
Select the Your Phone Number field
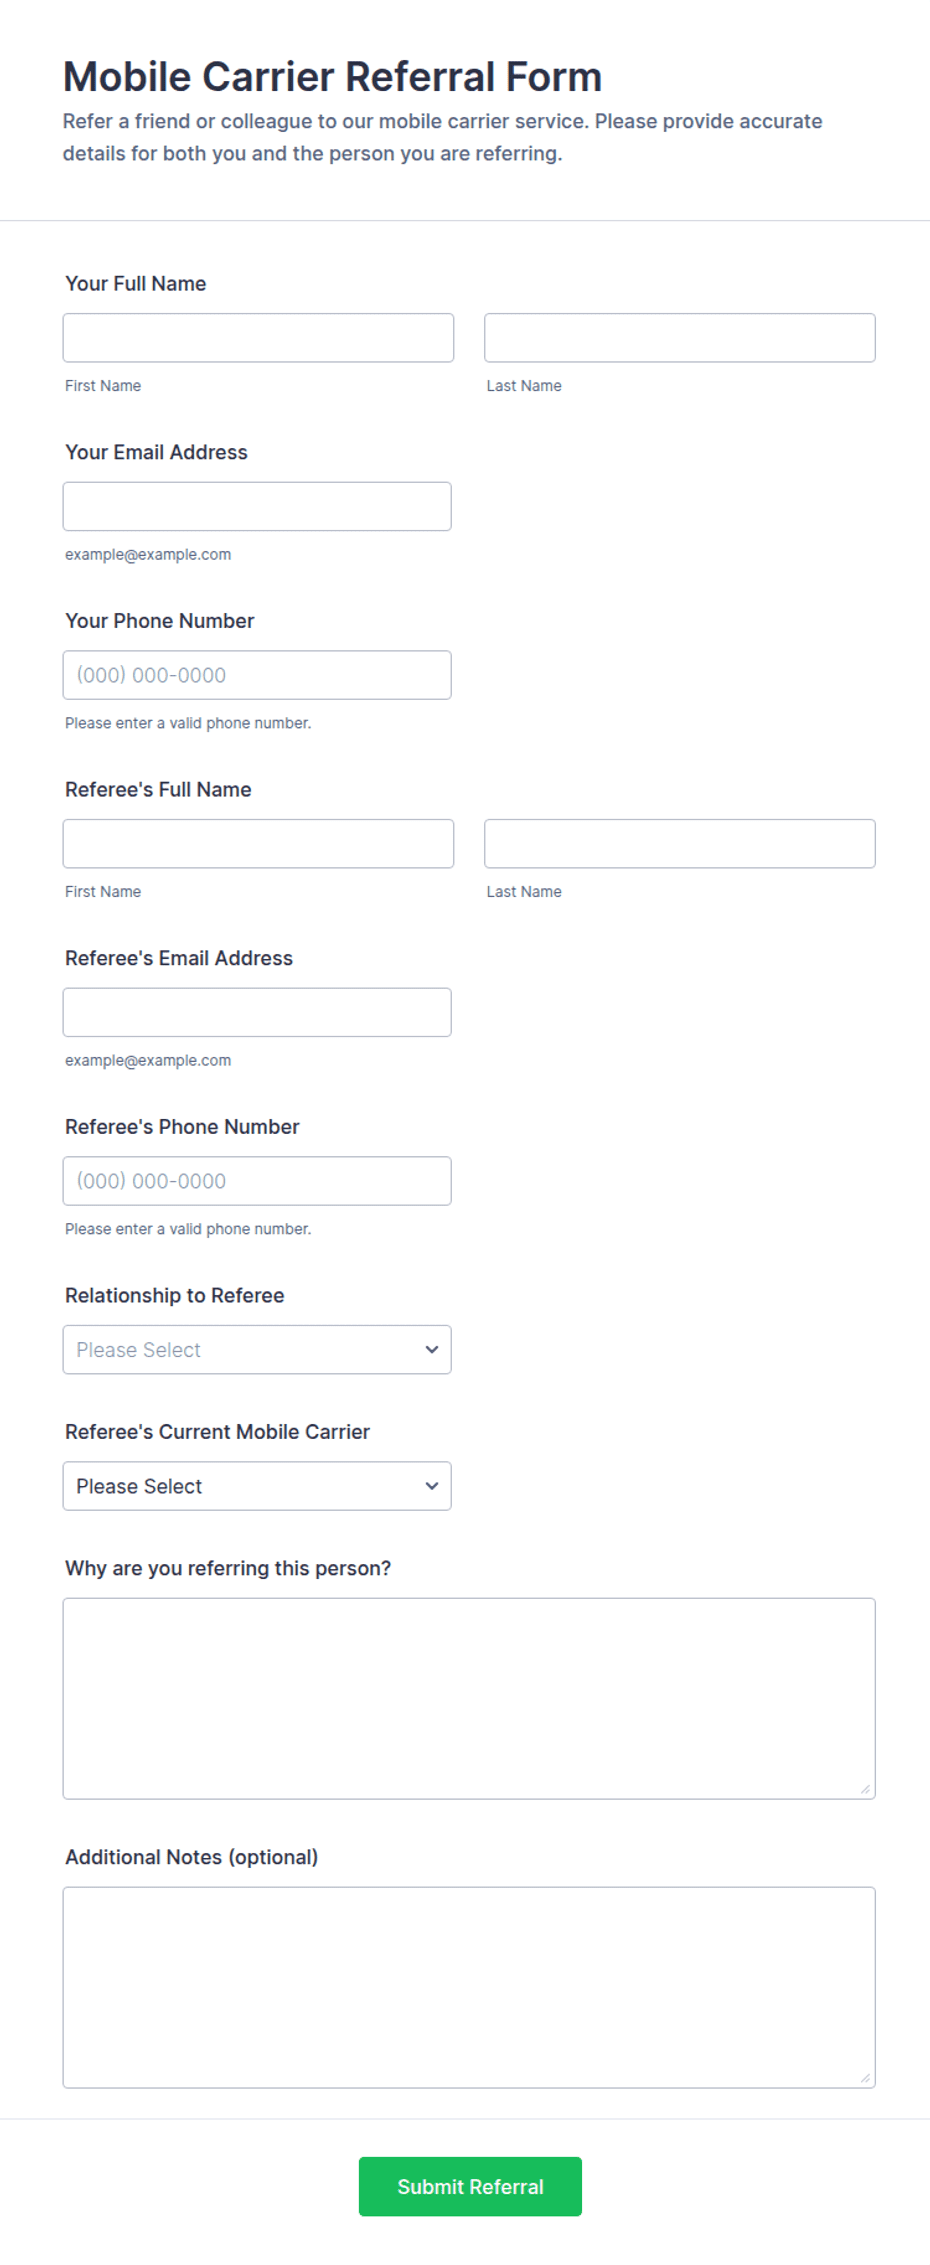257,675
